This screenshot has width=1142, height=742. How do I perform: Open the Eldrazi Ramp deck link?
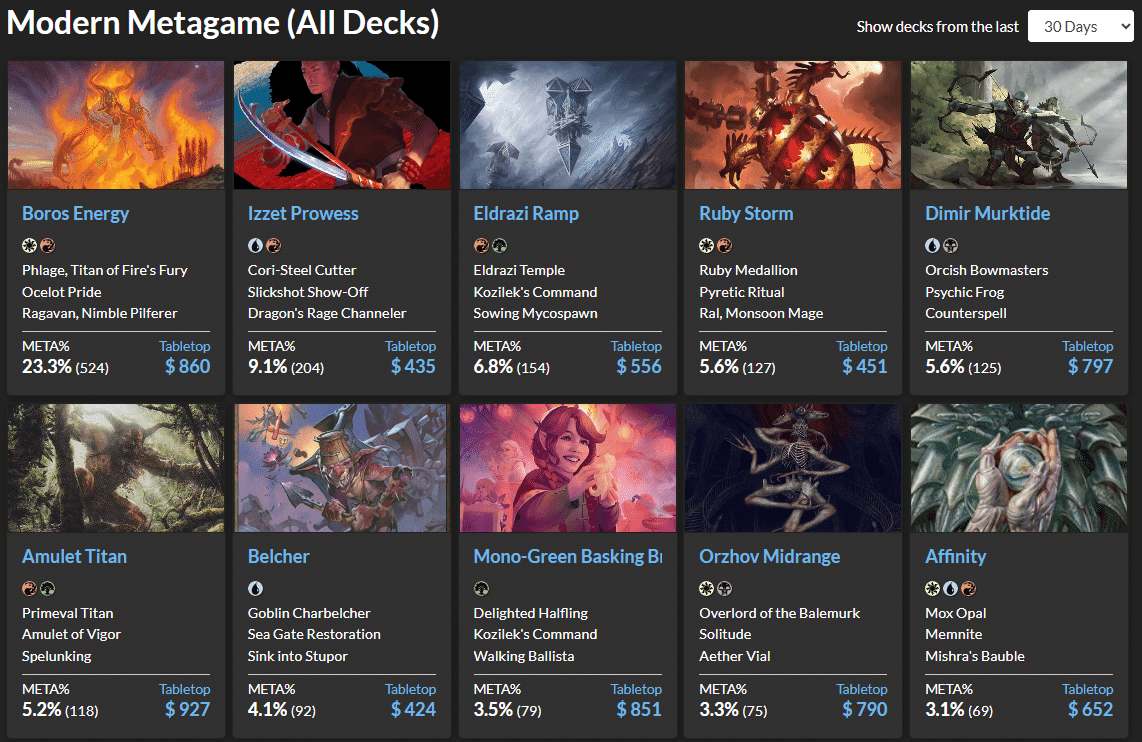coord(526,213)
